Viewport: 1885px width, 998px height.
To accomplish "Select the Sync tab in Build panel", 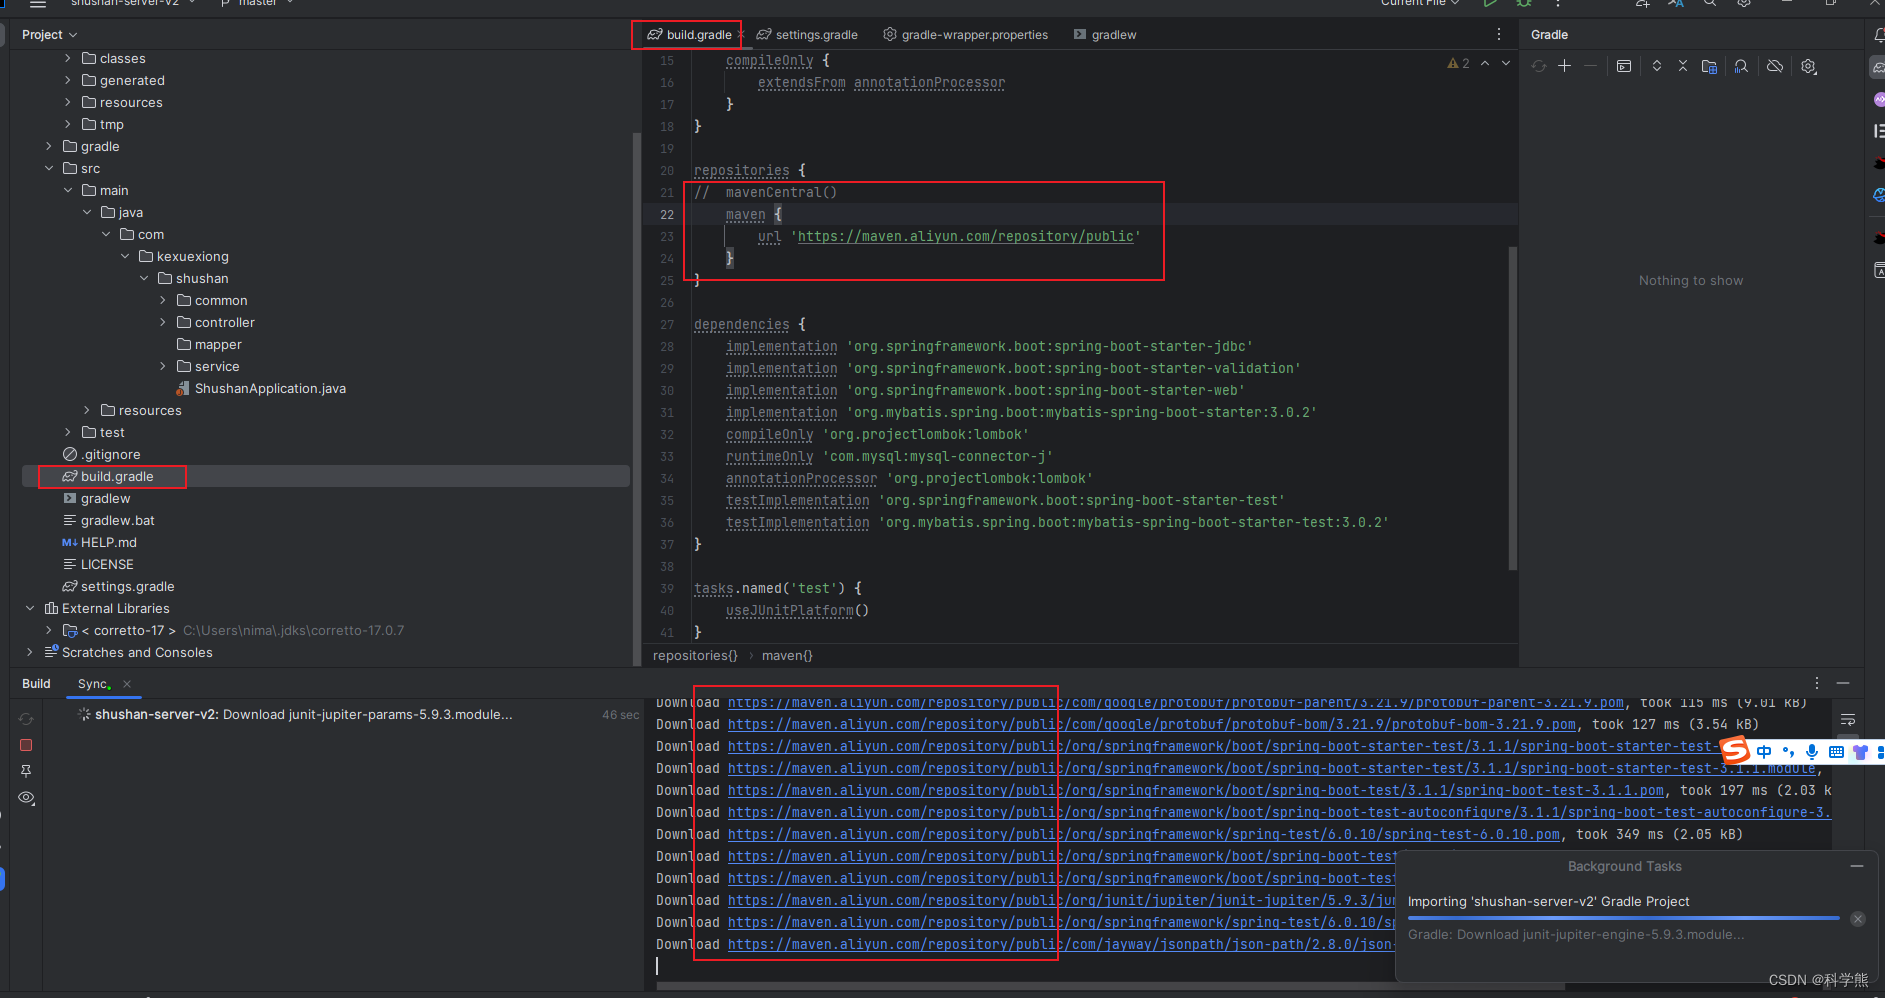I will tap(93, 684).
